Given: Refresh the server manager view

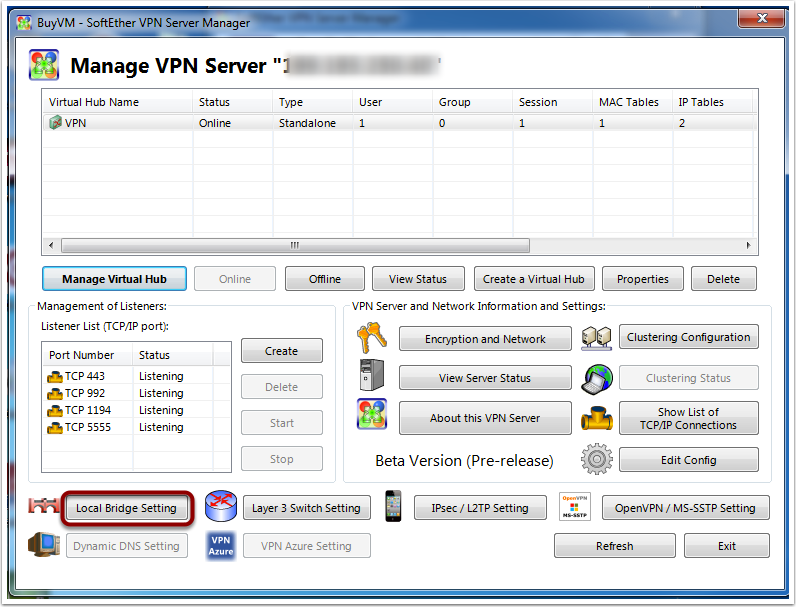Looking at the screenshot, I should coord(615,546).
